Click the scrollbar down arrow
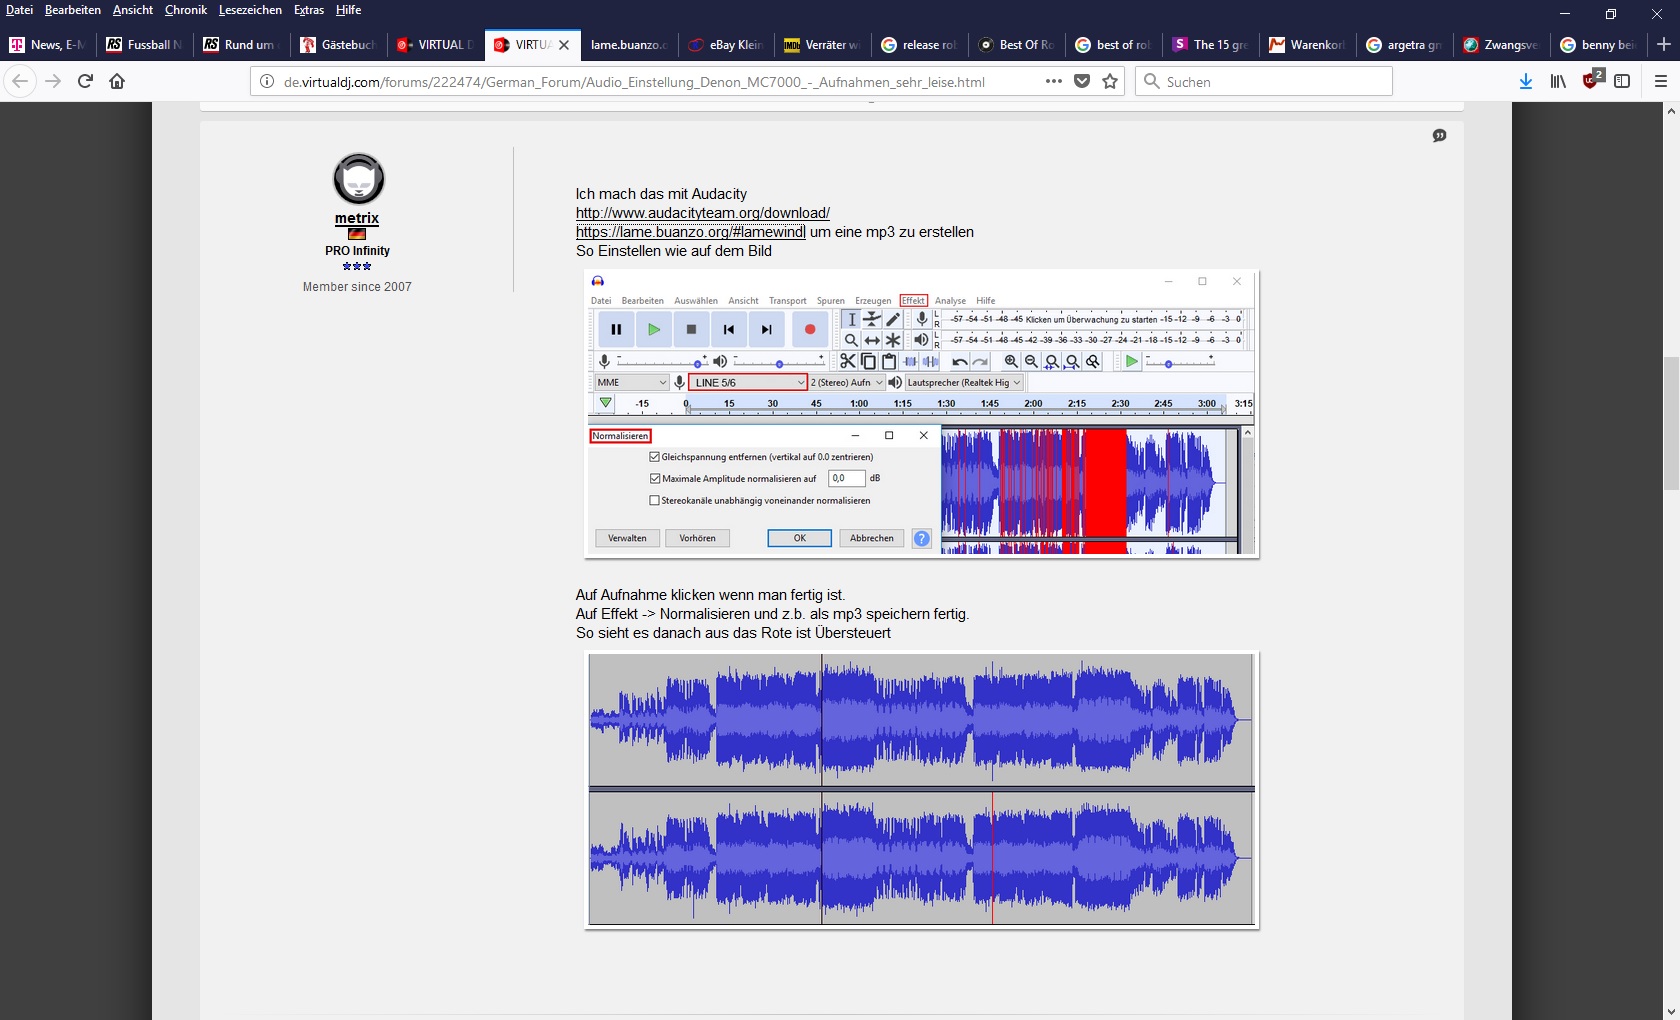 tap(1671, 1011)
